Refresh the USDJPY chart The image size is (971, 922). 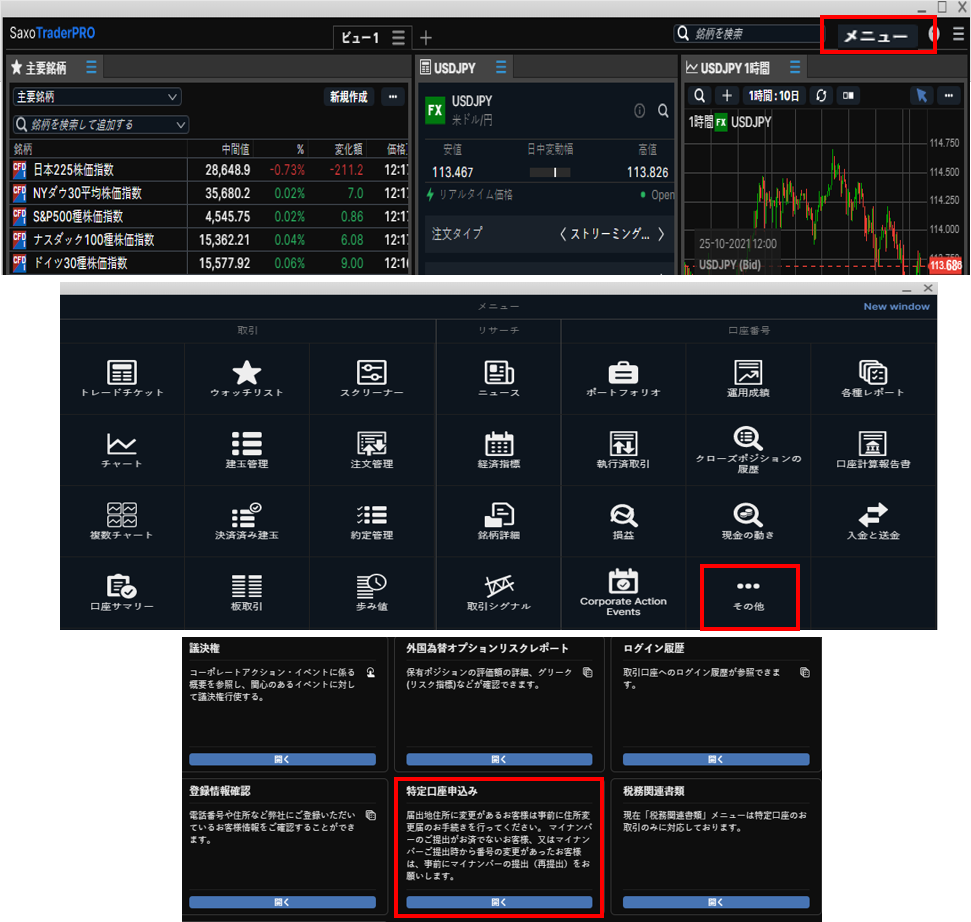click(x=821, y=95)
